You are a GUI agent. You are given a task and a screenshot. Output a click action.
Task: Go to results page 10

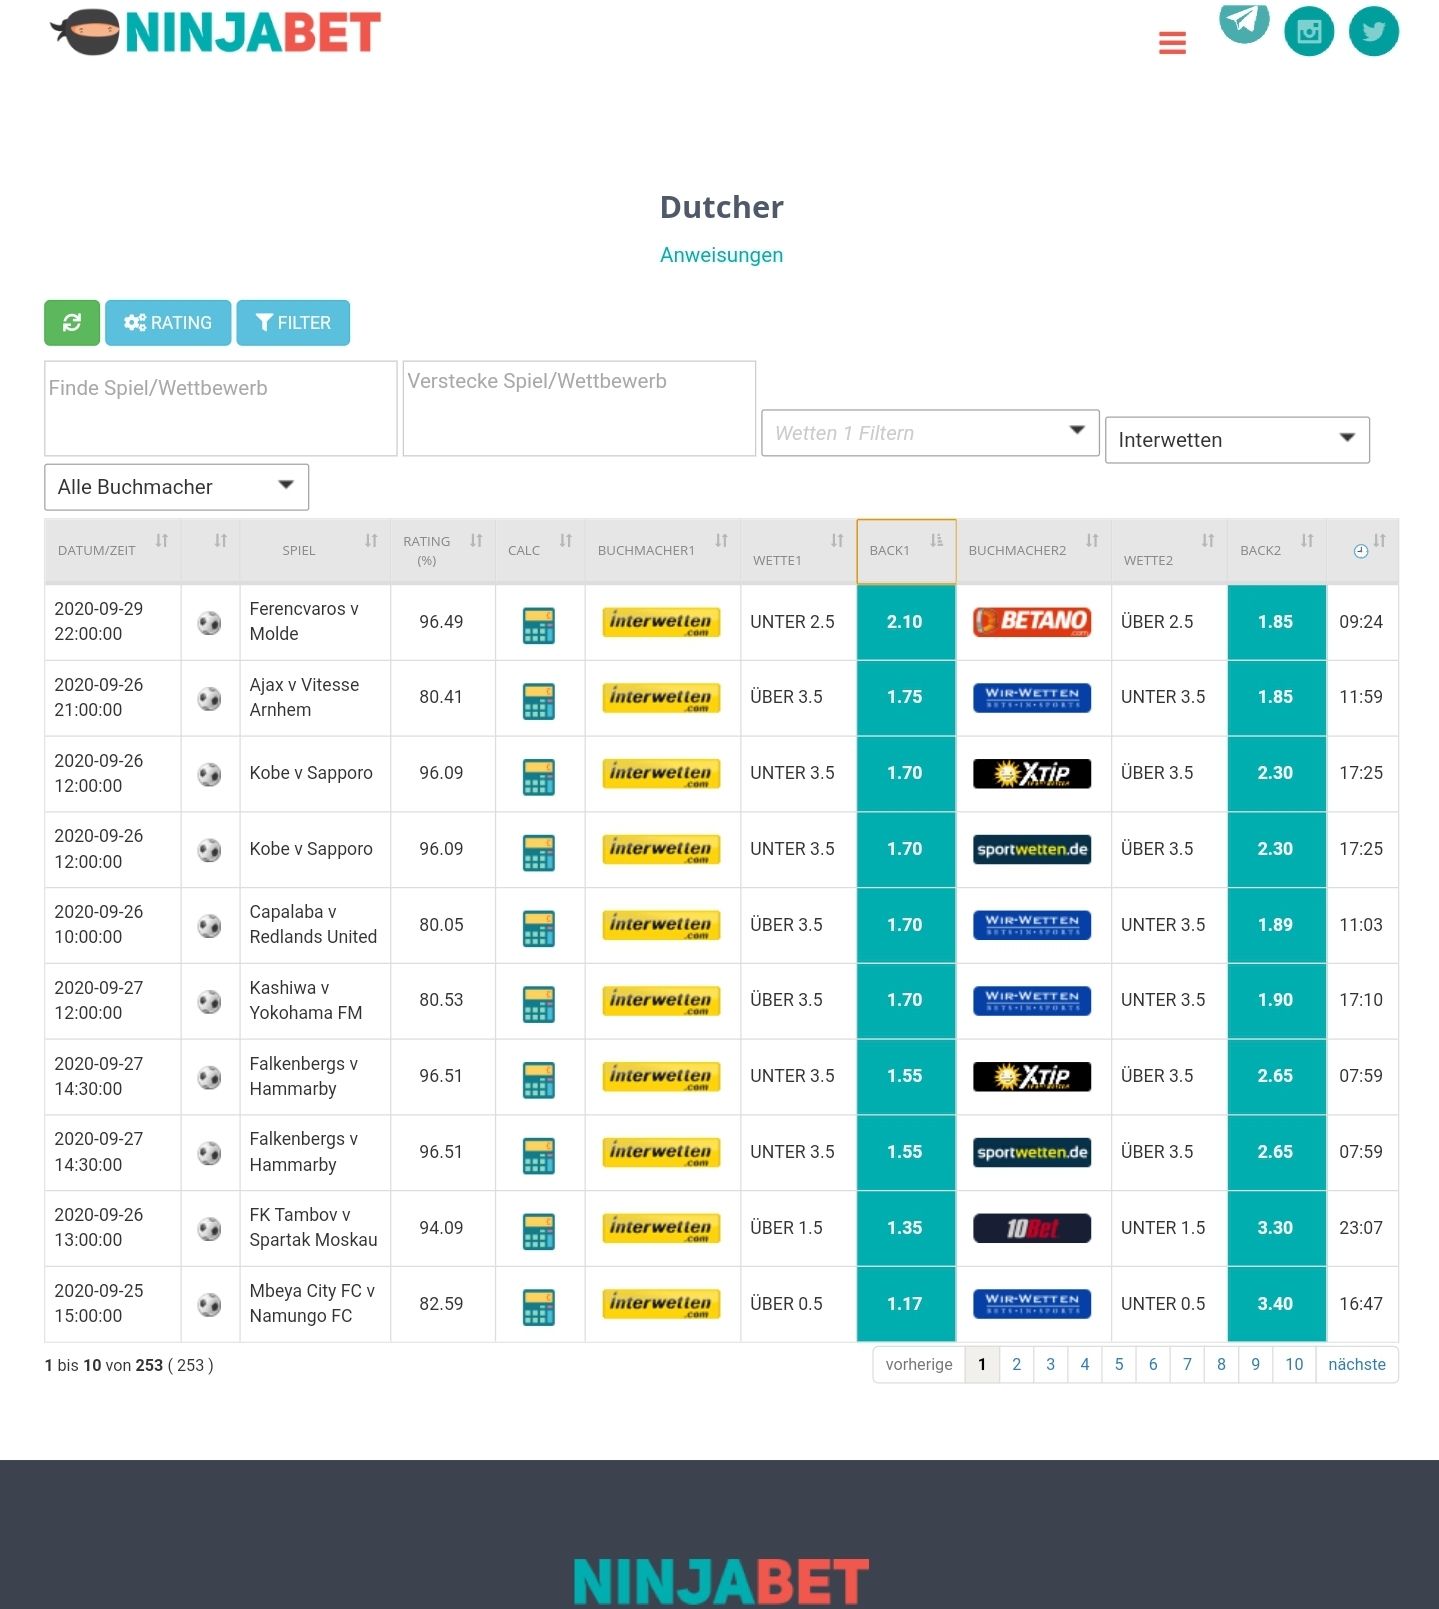point(1294,1365)
